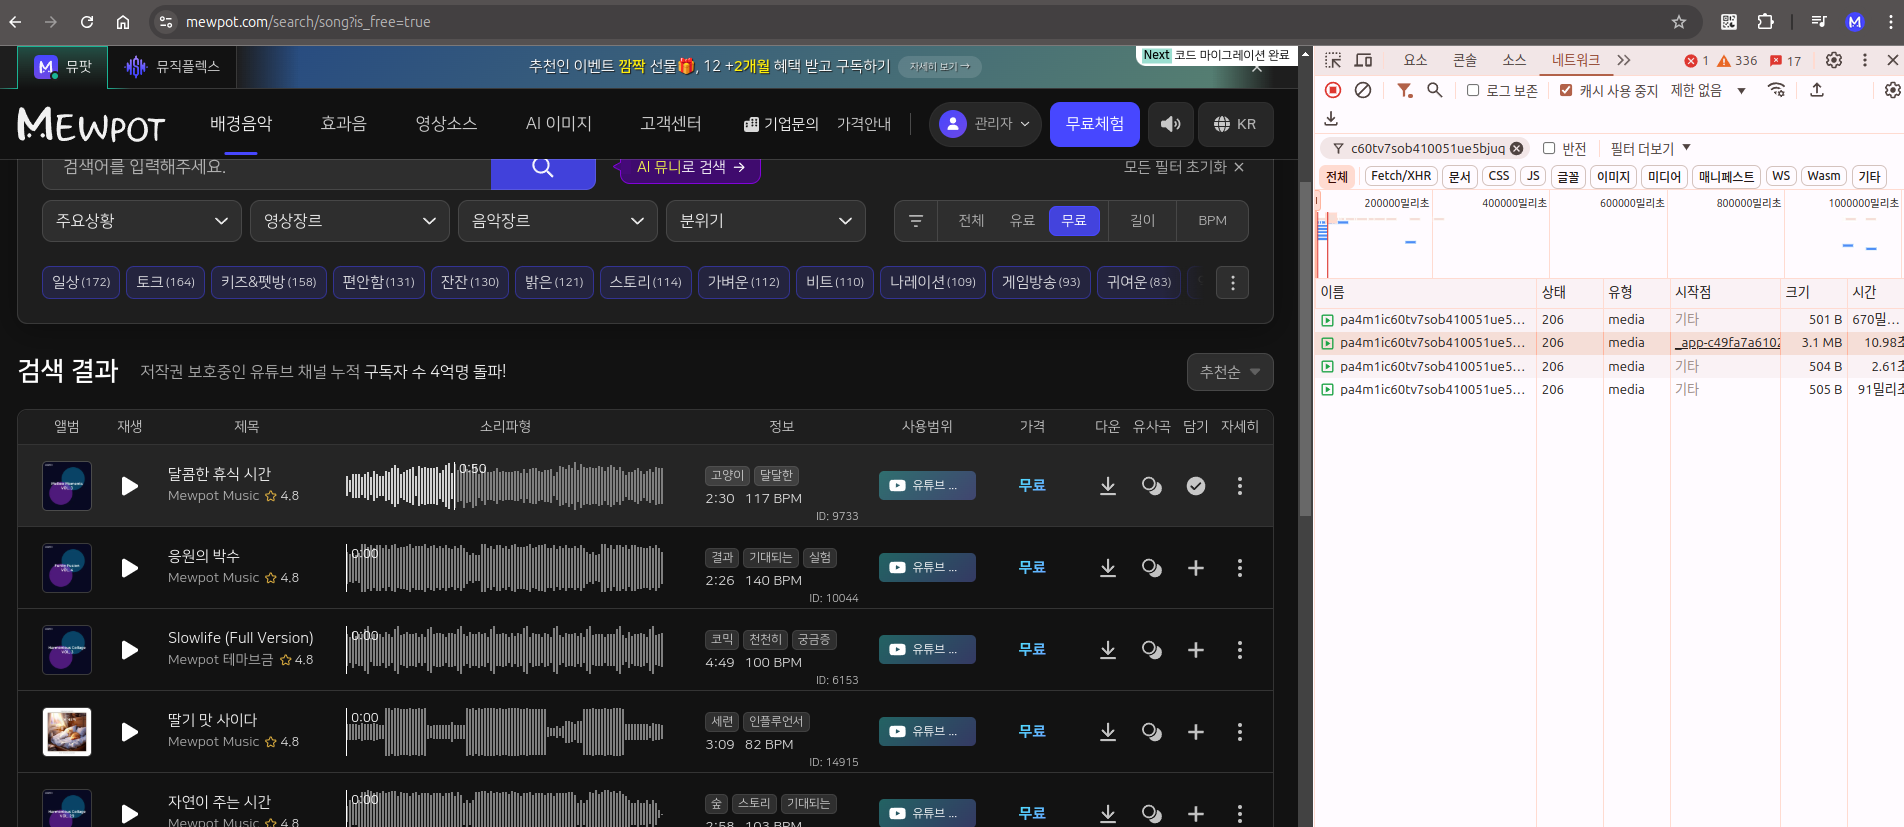
Task: Open network conditions wifi icon
Action: click(x=1777, y=90)
